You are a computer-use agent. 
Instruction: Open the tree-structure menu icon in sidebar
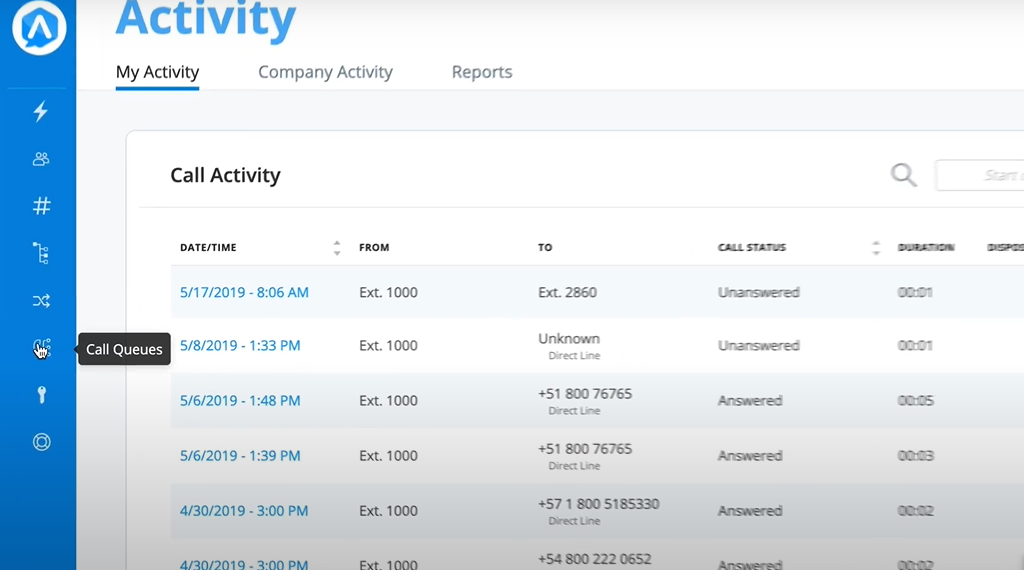click(x=41, y=253)
